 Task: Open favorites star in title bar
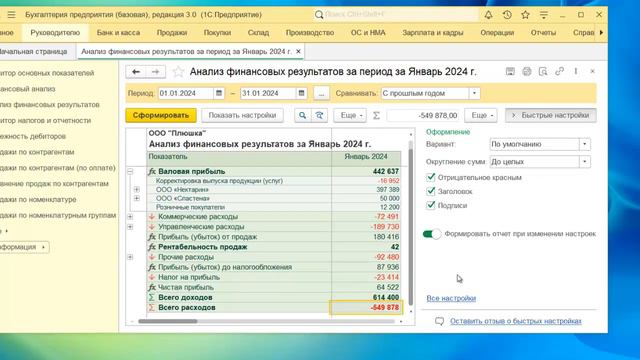pyautogui.click(x=525, y=15)
